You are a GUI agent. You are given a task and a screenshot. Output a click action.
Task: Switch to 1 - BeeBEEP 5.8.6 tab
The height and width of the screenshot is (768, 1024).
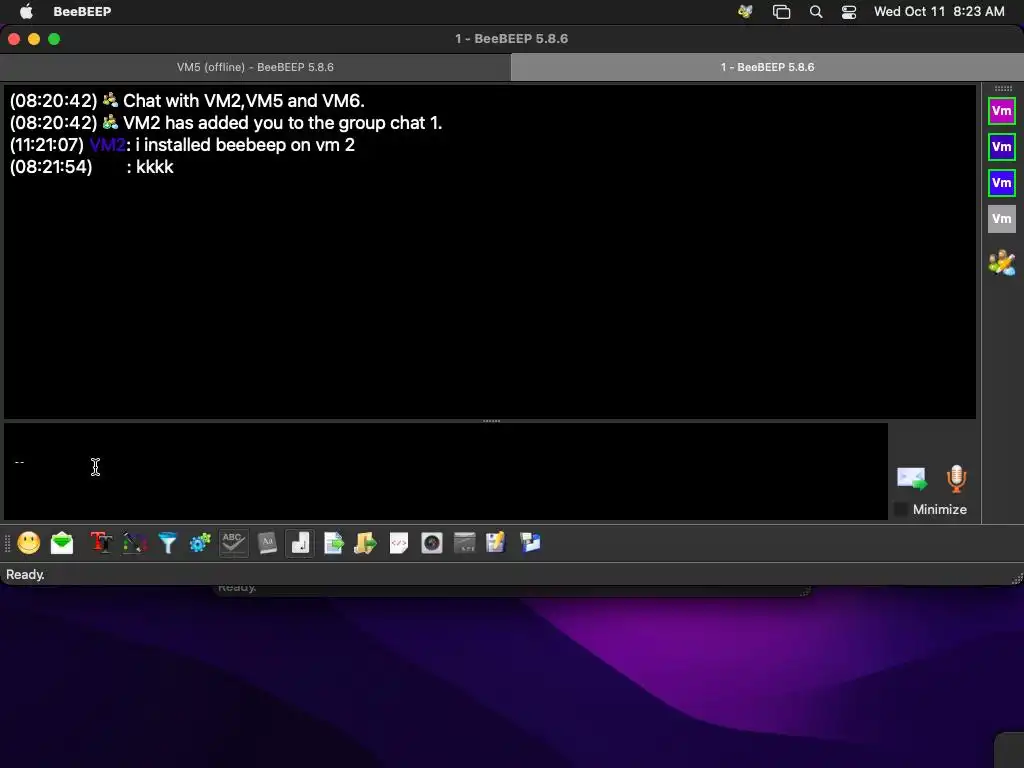point(767,67)
